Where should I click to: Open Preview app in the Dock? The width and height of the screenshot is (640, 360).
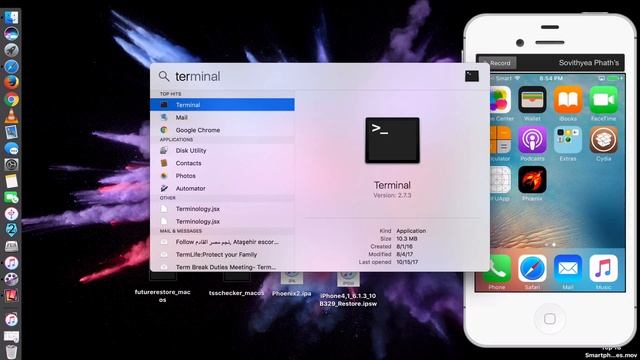pos(11,132)
